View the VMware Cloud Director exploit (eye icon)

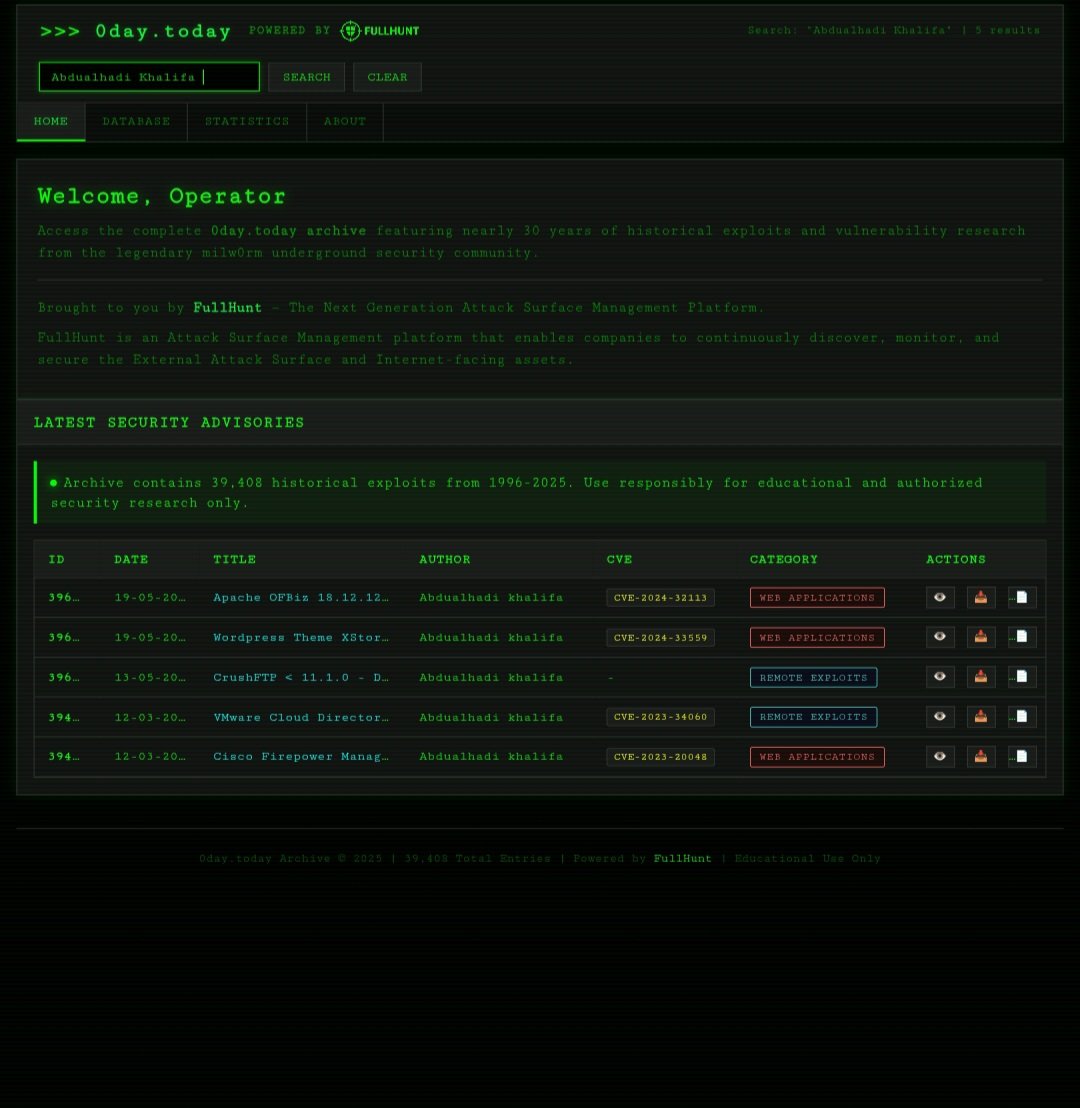[x=940, y=717]
